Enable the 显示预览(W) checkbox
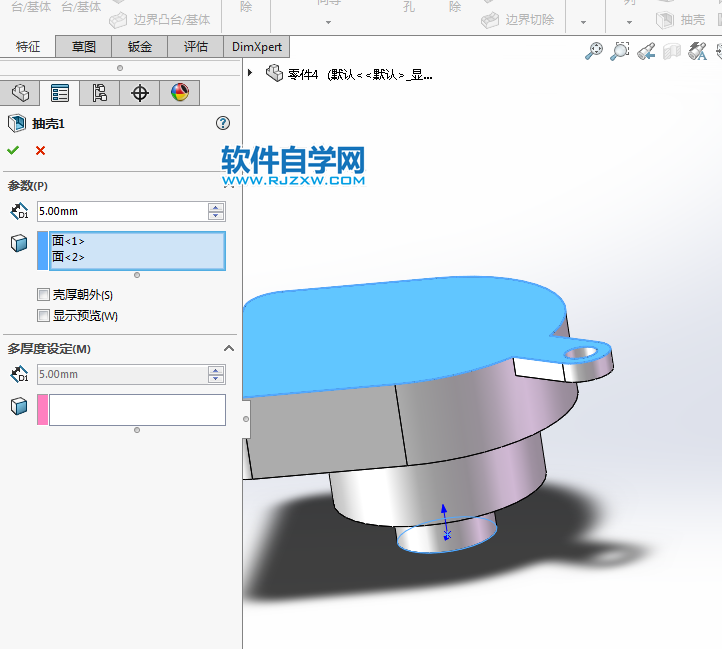Viewport: 722px width, 649px height. click(43, 316)
